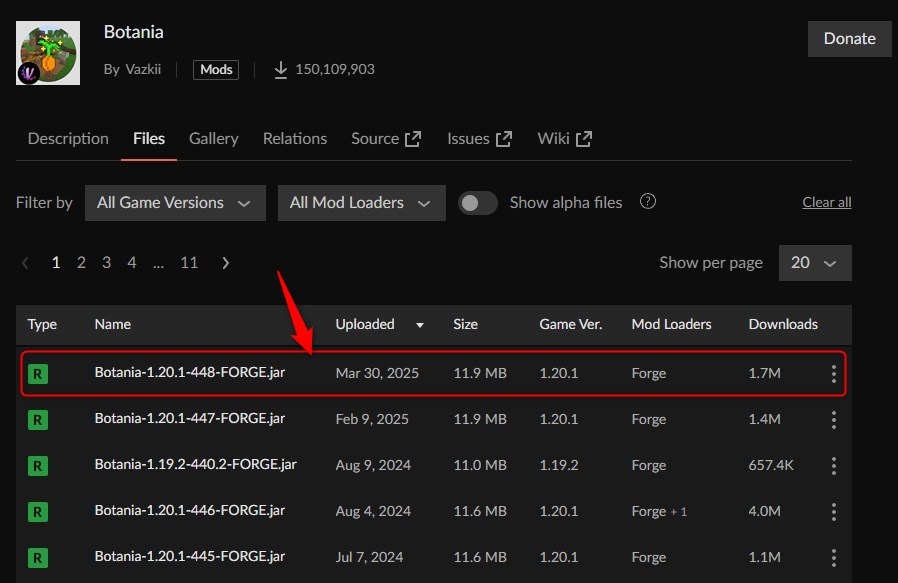Click the Mar 30, 2025 upload date
The width and height of the screenshot is (898, 583).
pyautogui.click(x=377, y=373)
